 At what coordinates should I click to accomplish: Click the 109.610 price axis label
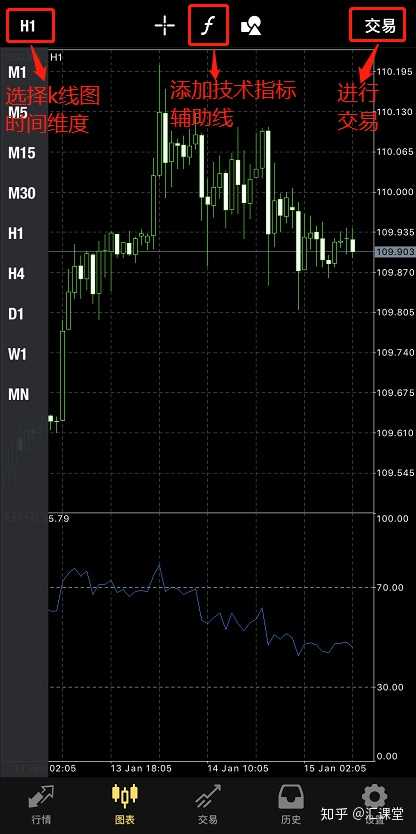click(x=395, y=433)
